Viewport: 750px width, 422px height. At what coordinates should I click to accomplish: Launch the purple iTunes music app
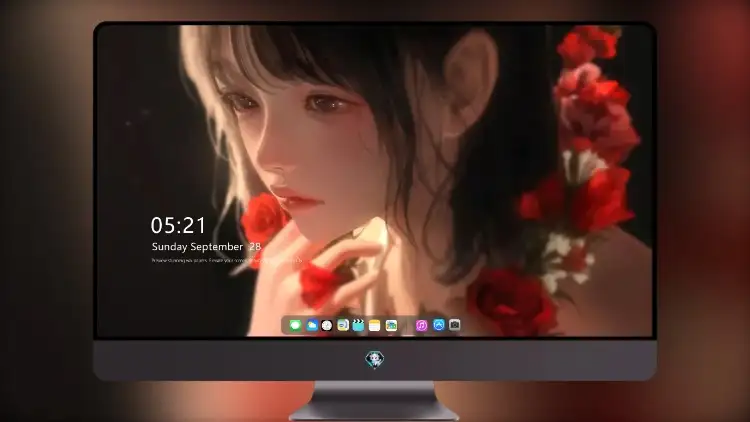pyautogui.click(x=421, y=325)
